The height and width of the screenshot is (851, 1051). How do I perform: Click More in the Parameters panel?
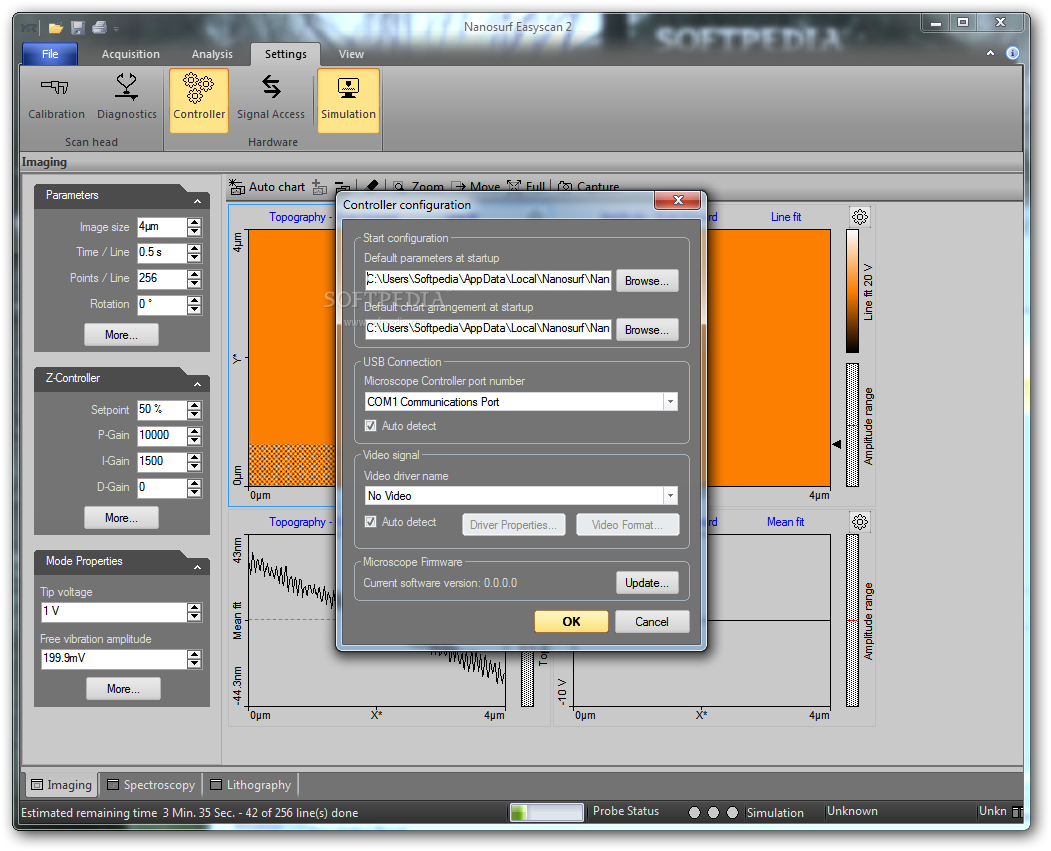click(x=121, y=335)
